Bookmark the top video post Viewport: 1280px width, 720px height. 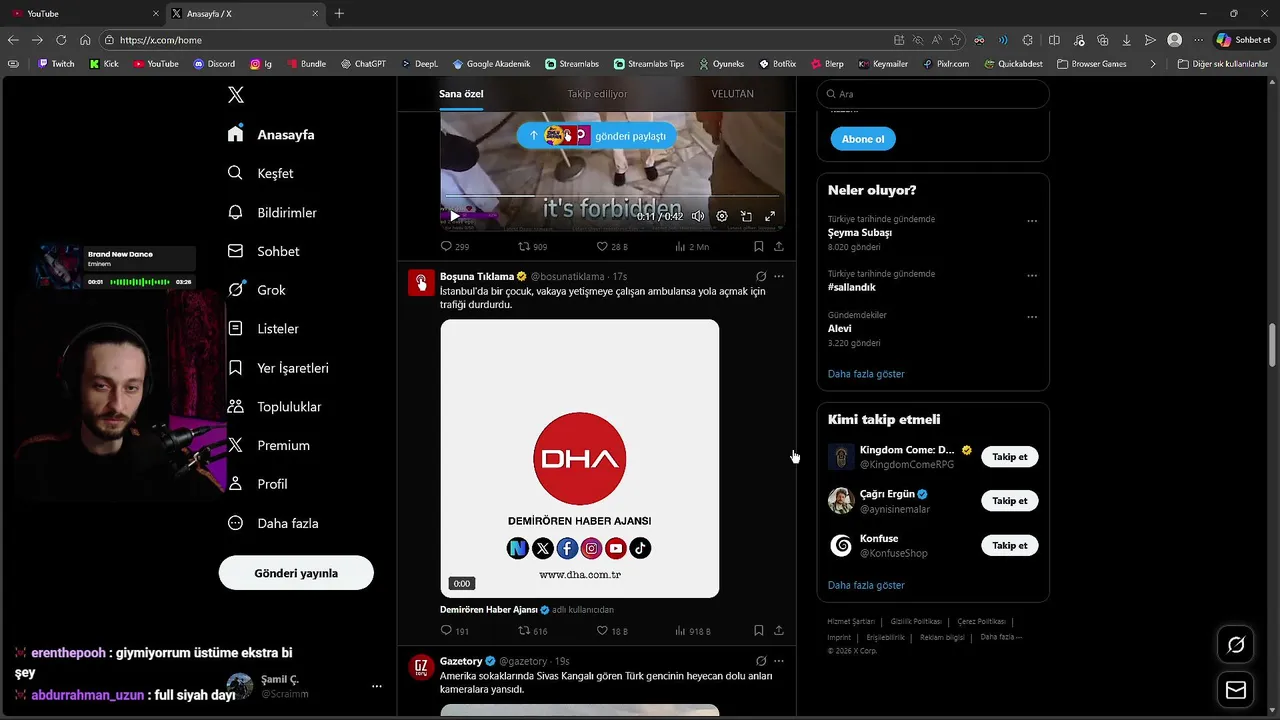tap(759, 246)
